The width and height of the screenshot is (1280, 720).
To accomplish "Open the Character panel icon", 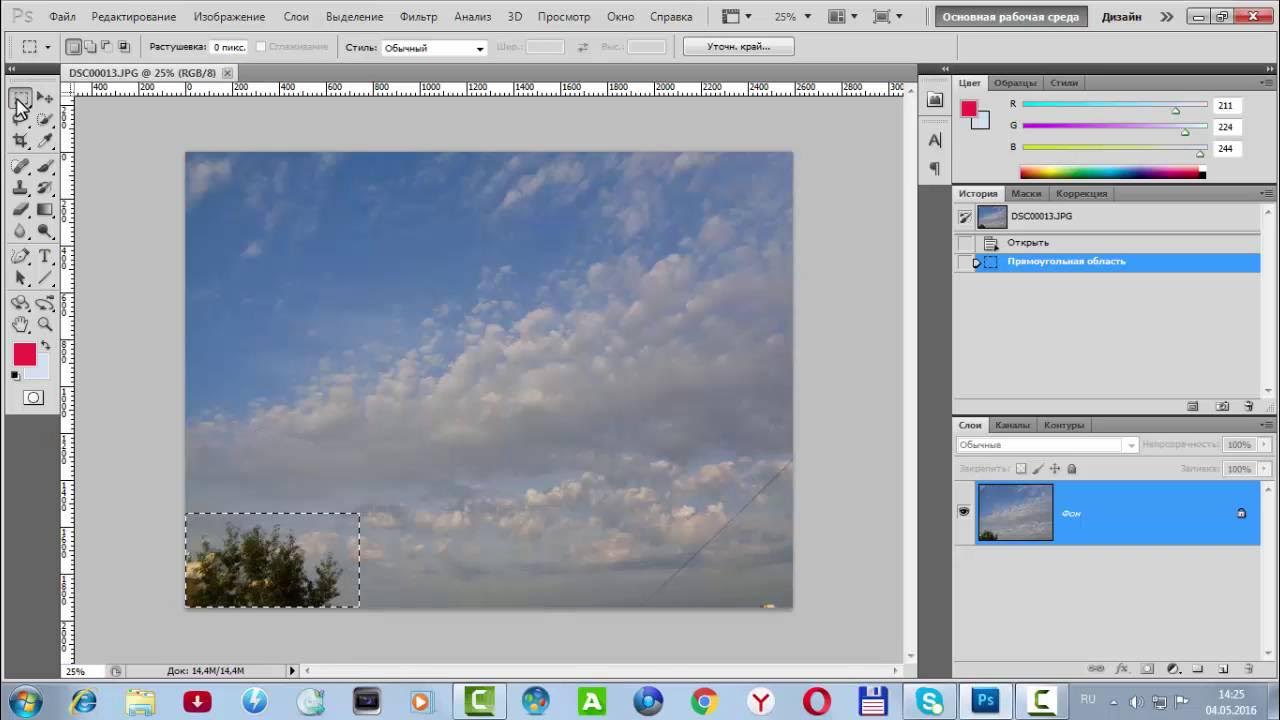I will (935, 140).
